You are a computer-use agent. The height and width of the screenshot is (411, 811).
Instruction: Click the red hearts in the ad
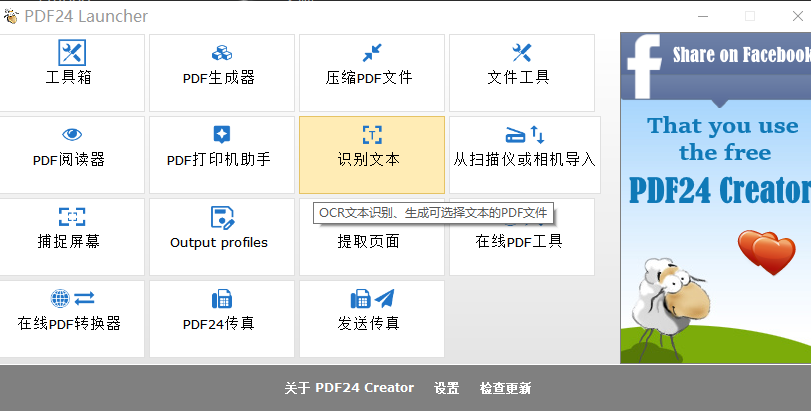point(767,252)
